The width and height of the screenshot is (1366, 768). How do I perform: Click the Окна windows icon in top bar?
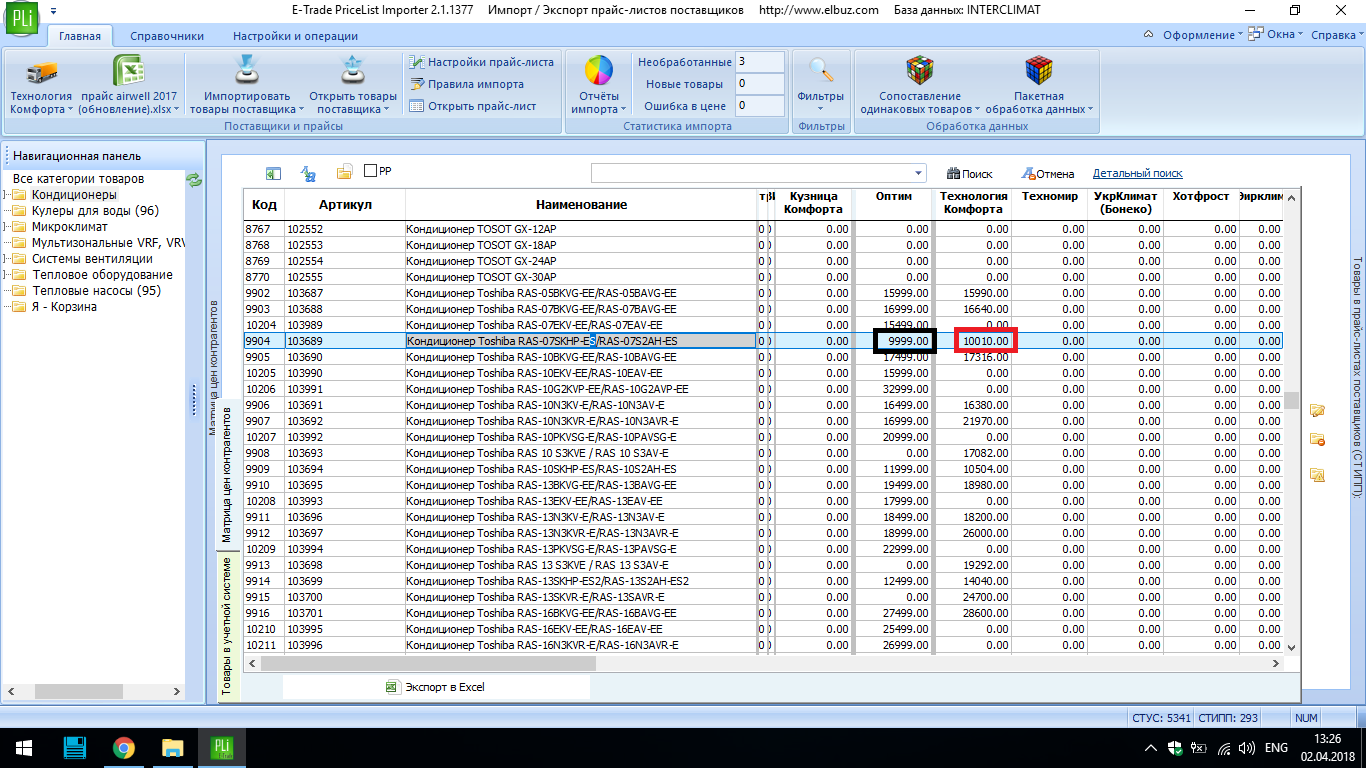(1256, 35)
